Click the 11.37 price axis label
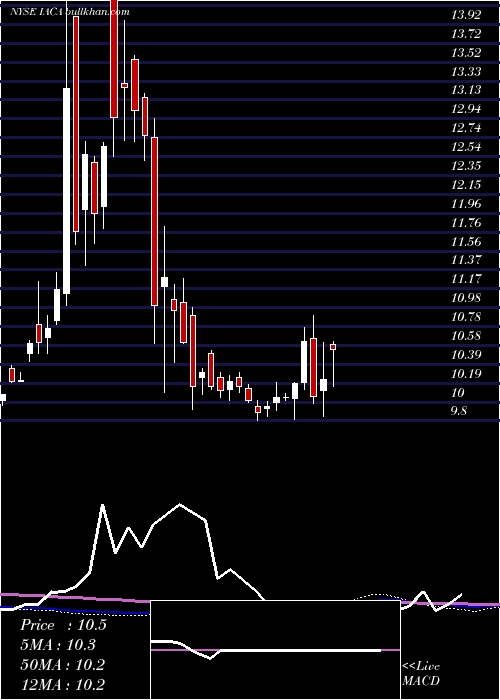The width and height of the screenshot is (500, 700). click(466, 260)
